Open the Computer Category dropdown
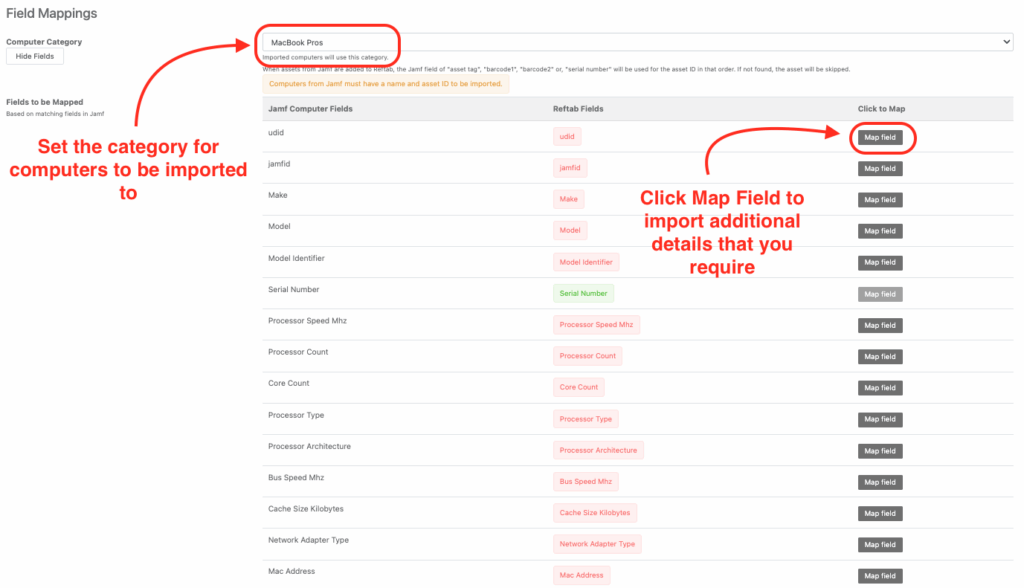The image size is (1024, 588). (x=637, y=43)
